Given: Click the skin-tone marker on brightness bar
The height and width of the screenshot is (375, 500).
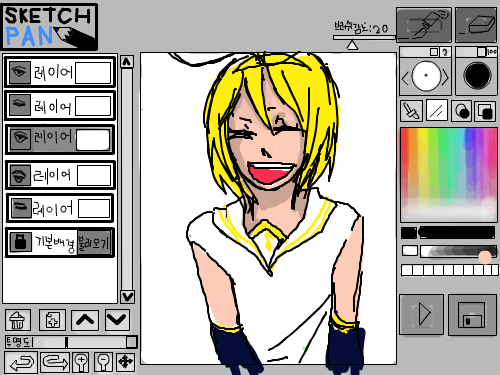Looking at the screenshot, I should 485,257.
